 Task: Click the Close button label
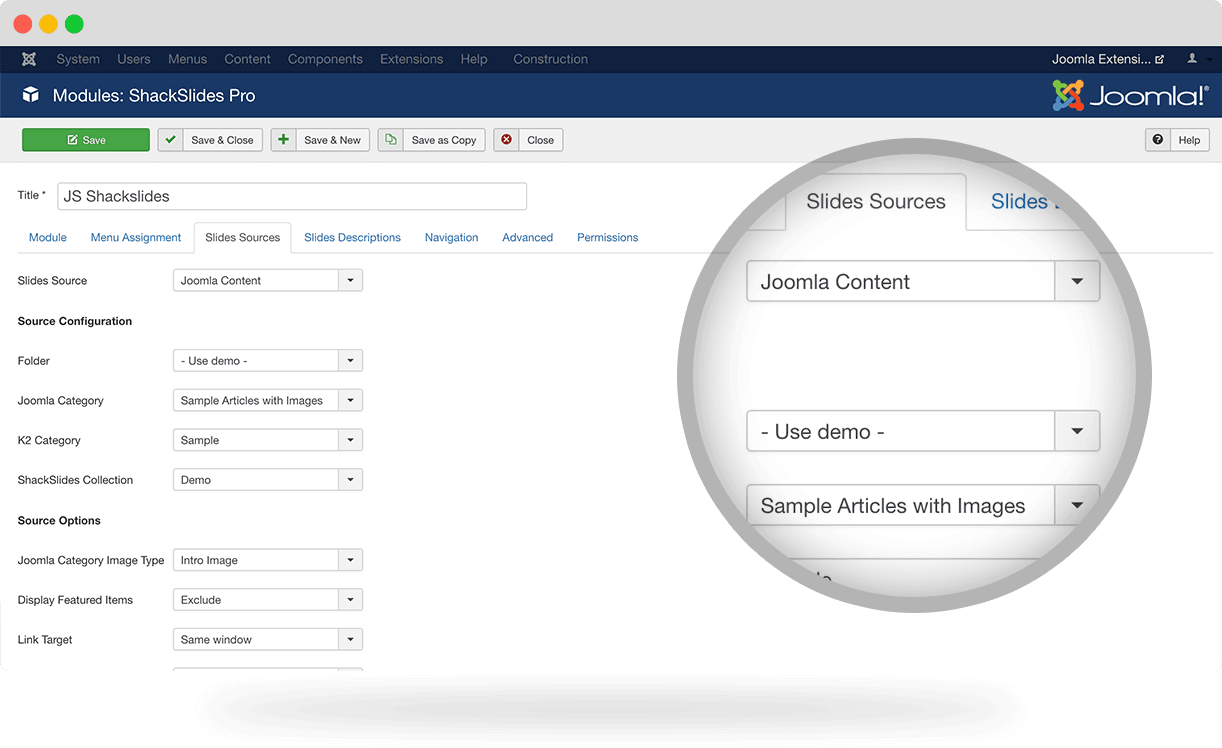[x=540, y=140]
